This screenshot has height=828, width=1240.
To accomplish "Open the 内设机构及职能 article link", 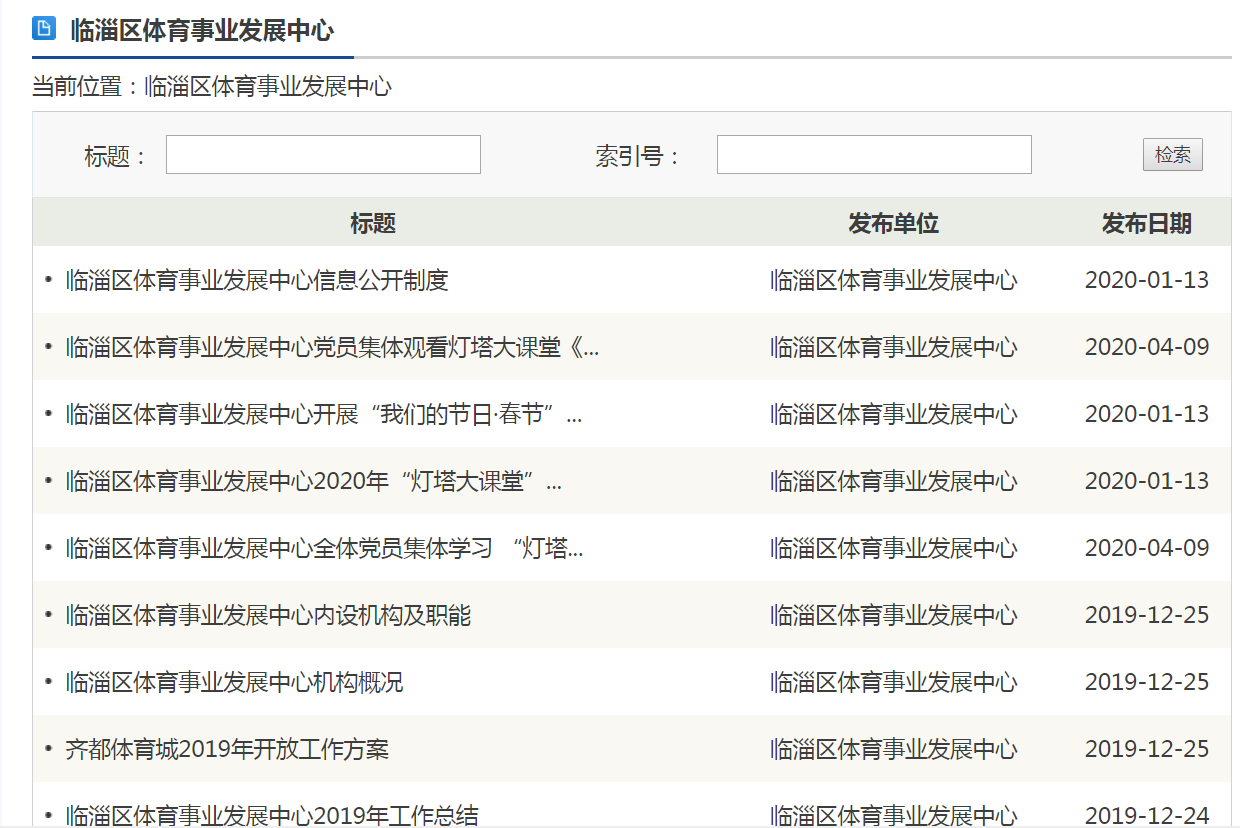I will tap(268, 615).
